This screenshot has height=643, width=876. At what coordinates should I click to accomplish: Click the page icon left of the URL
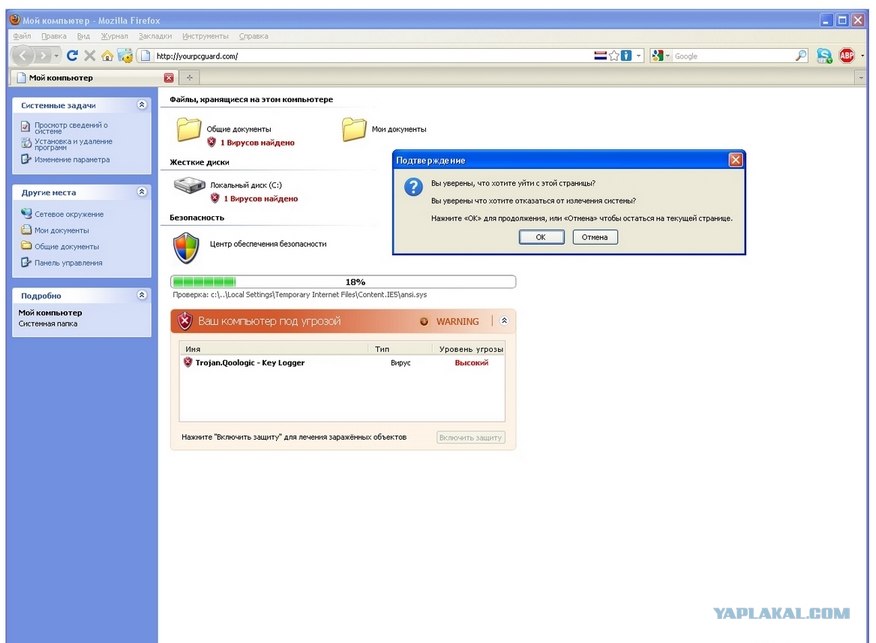click(145, 56)
